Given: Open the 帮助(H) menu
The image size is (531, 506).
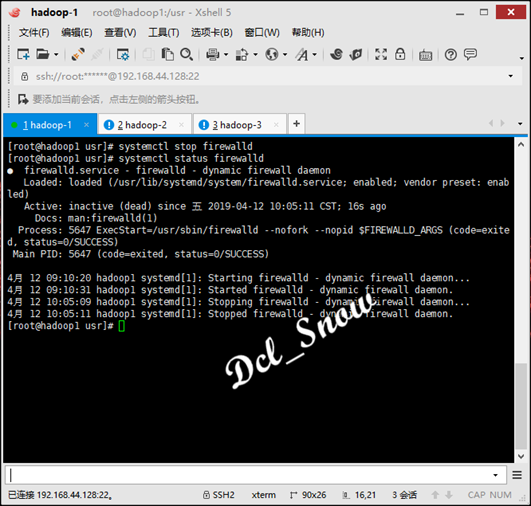Looking at the screenshot, I should click(x=308, y=33).
